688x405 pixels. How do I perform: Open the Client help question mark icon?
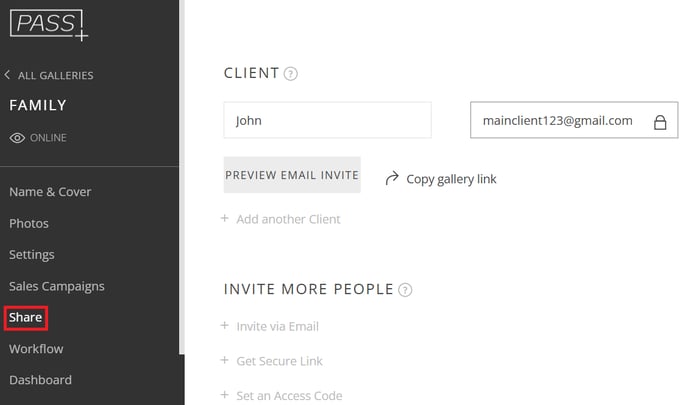point(290,73)
